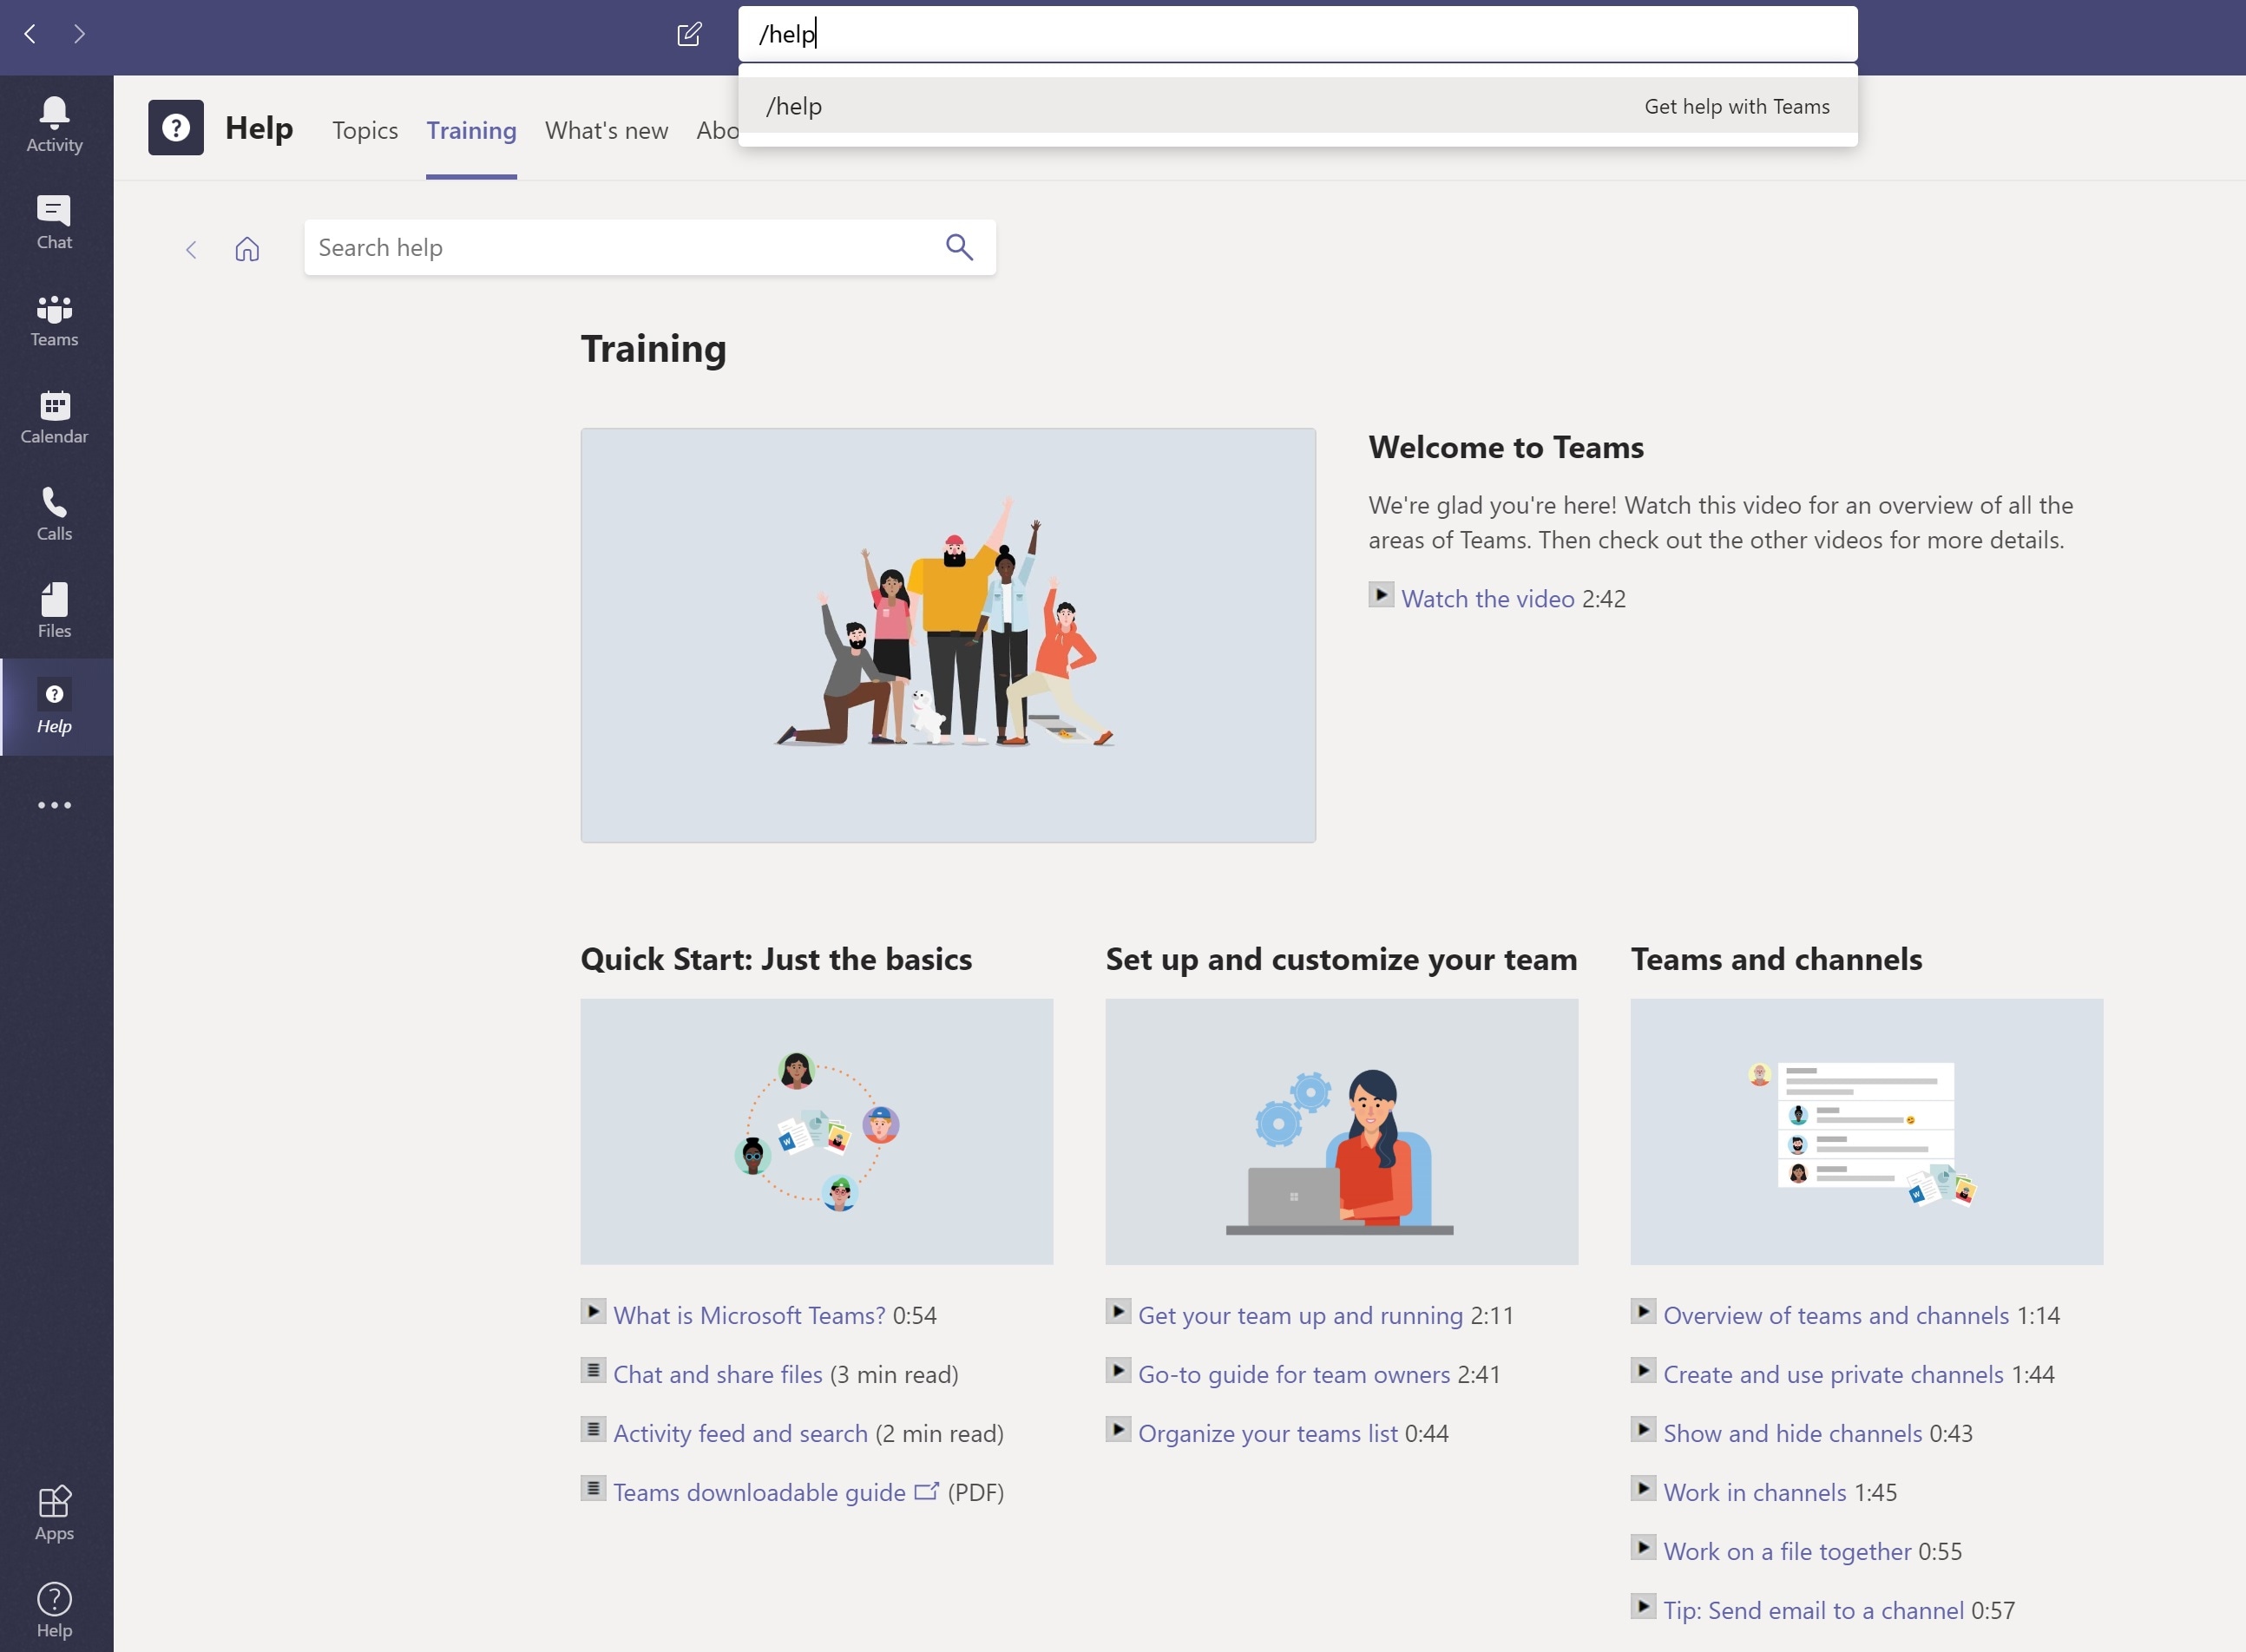Open the Calendar sidebar item

pyautogui.click(x=55, y=417)
